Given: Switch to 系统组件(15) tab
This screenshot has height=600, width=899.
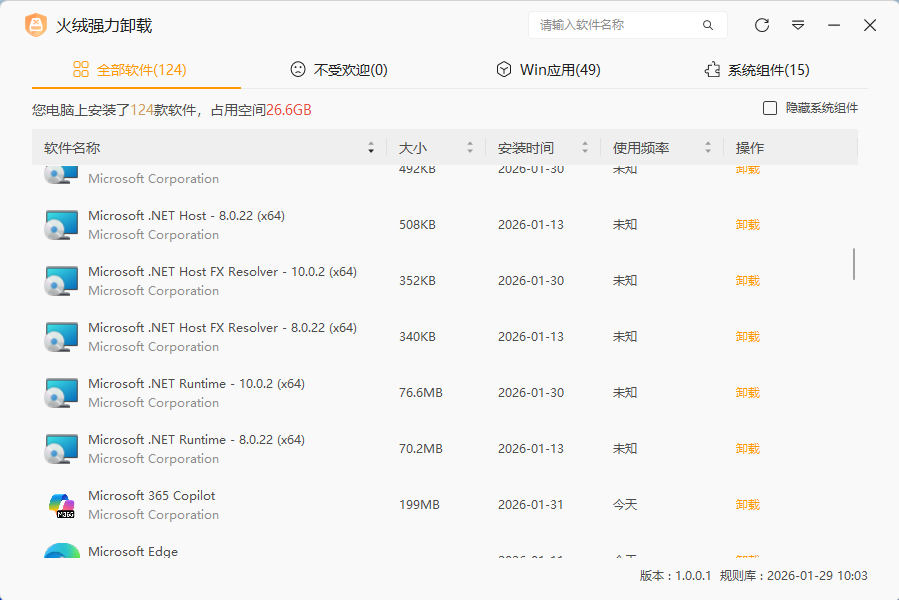Looking at the screenshot, I should [757, 70].
